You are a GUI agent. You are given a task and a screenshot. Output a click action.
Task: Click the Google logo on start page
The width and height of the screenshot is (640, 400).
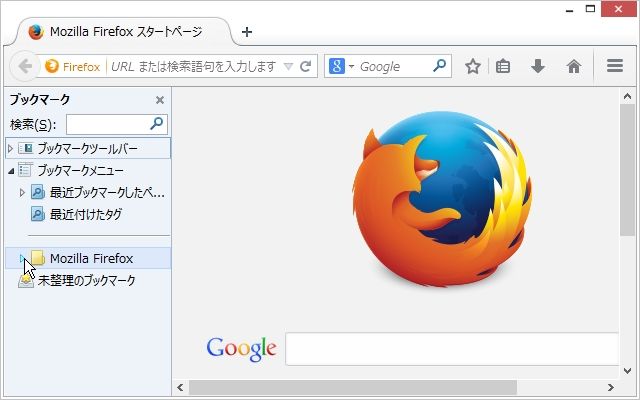coord(242,349)
